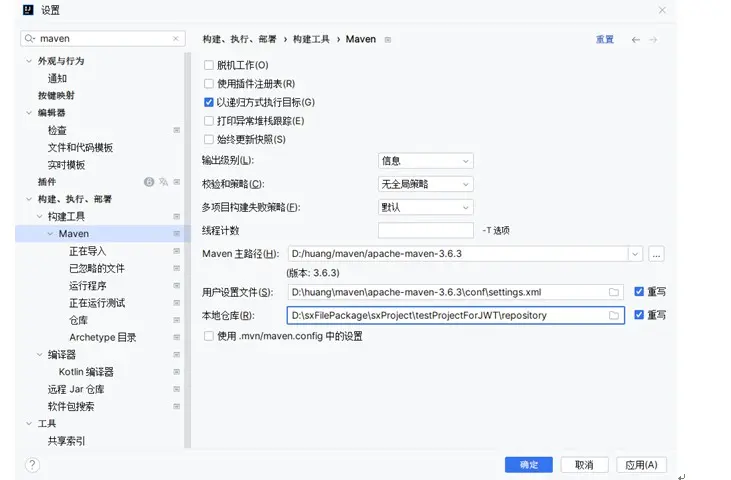Click project icon on 已忽略的文件 row
731x480 pixels.
click(177, 268)
